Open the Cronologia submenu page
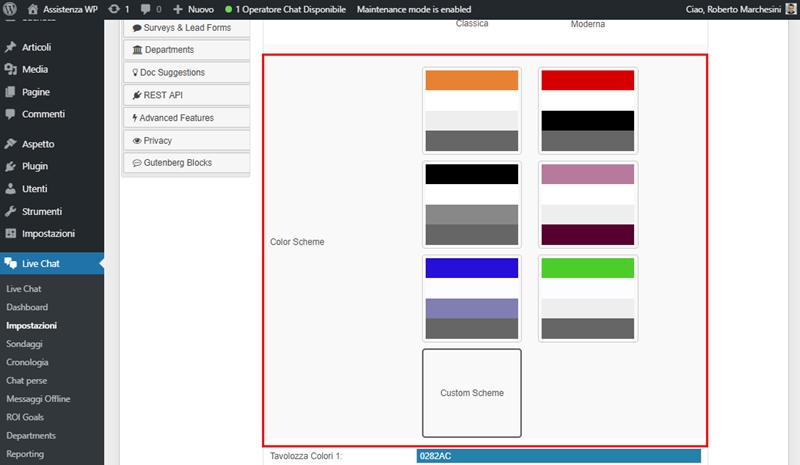800x465 pixels. click(x=28, y=362)
